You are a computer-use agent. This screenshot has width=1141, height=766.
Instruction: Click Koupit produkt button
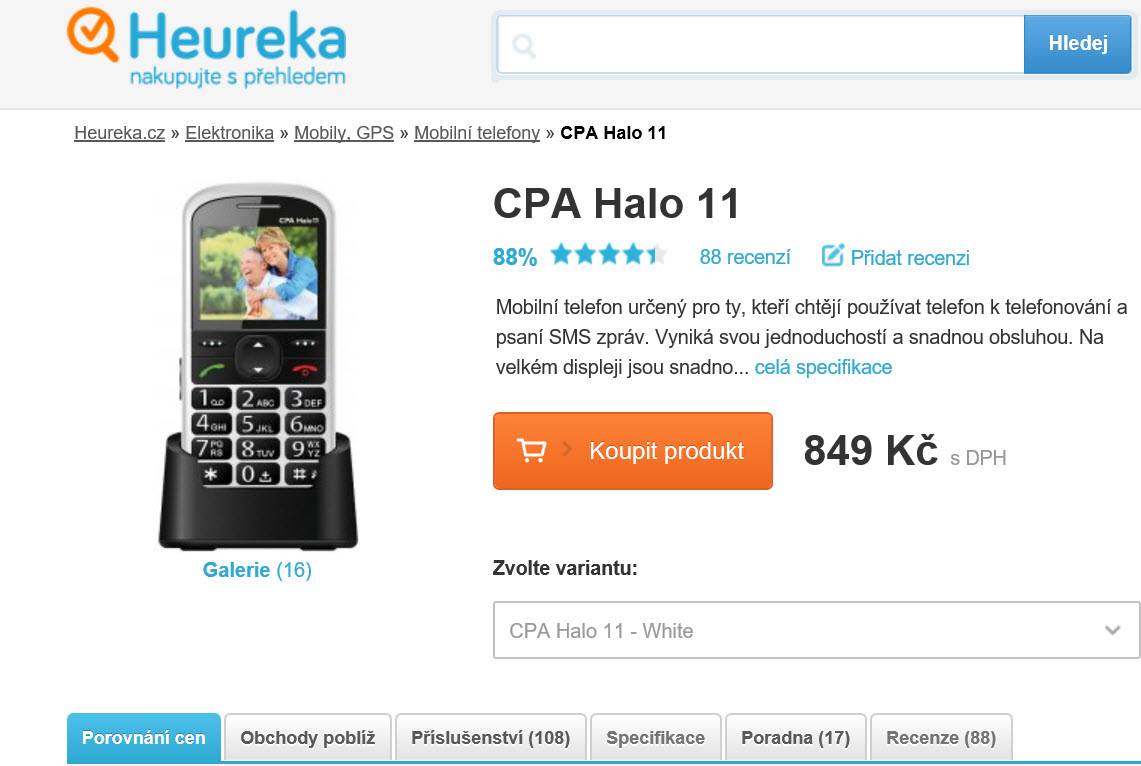pyautogui.click(x=632, y=451)
